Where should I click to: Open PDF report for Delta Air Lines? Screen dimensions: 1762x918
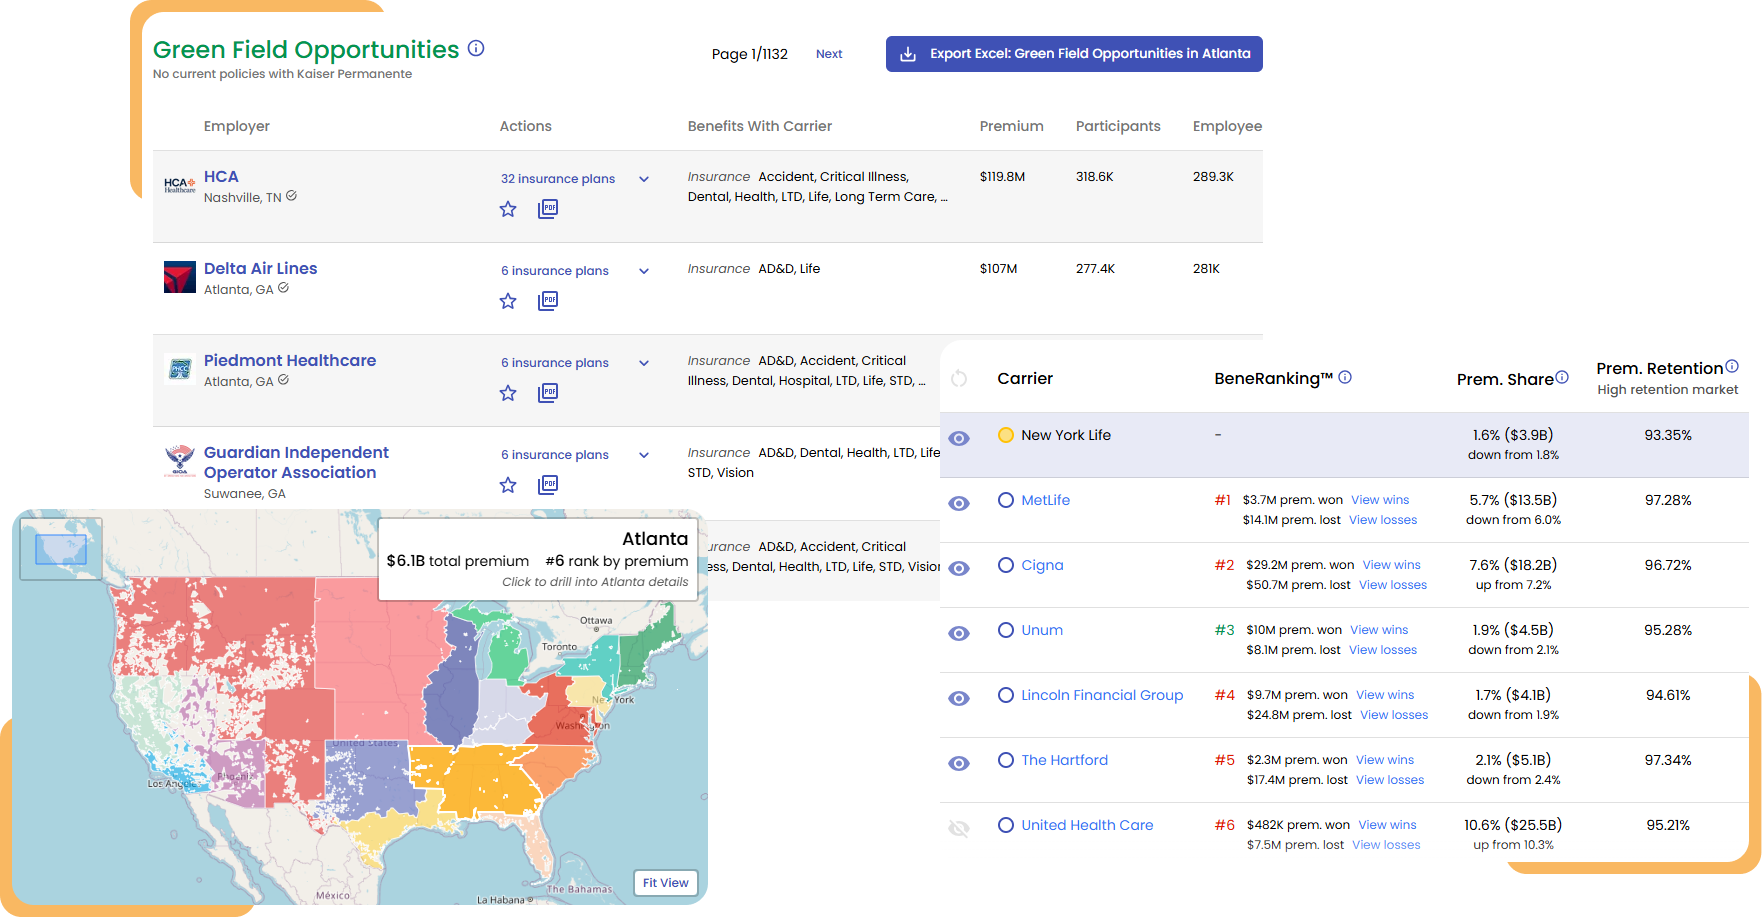[548, 301]
